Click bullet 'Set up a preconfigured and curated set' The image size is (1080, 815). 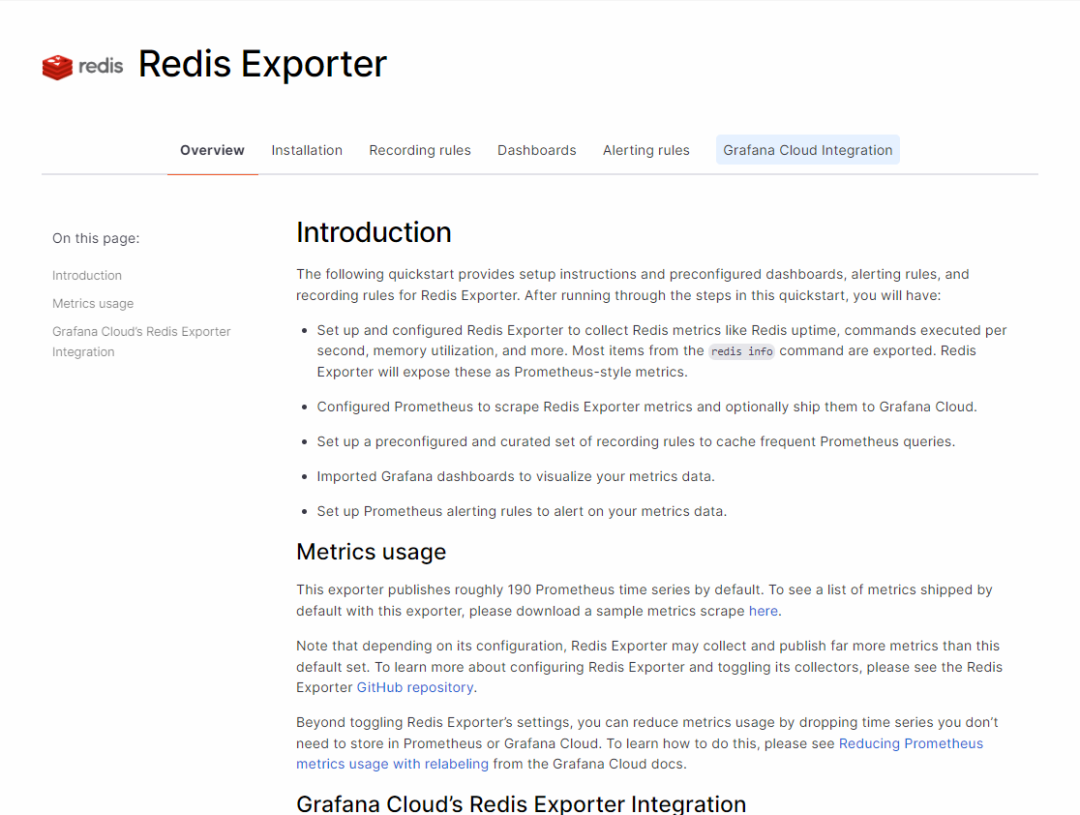[x=636, y=442]
